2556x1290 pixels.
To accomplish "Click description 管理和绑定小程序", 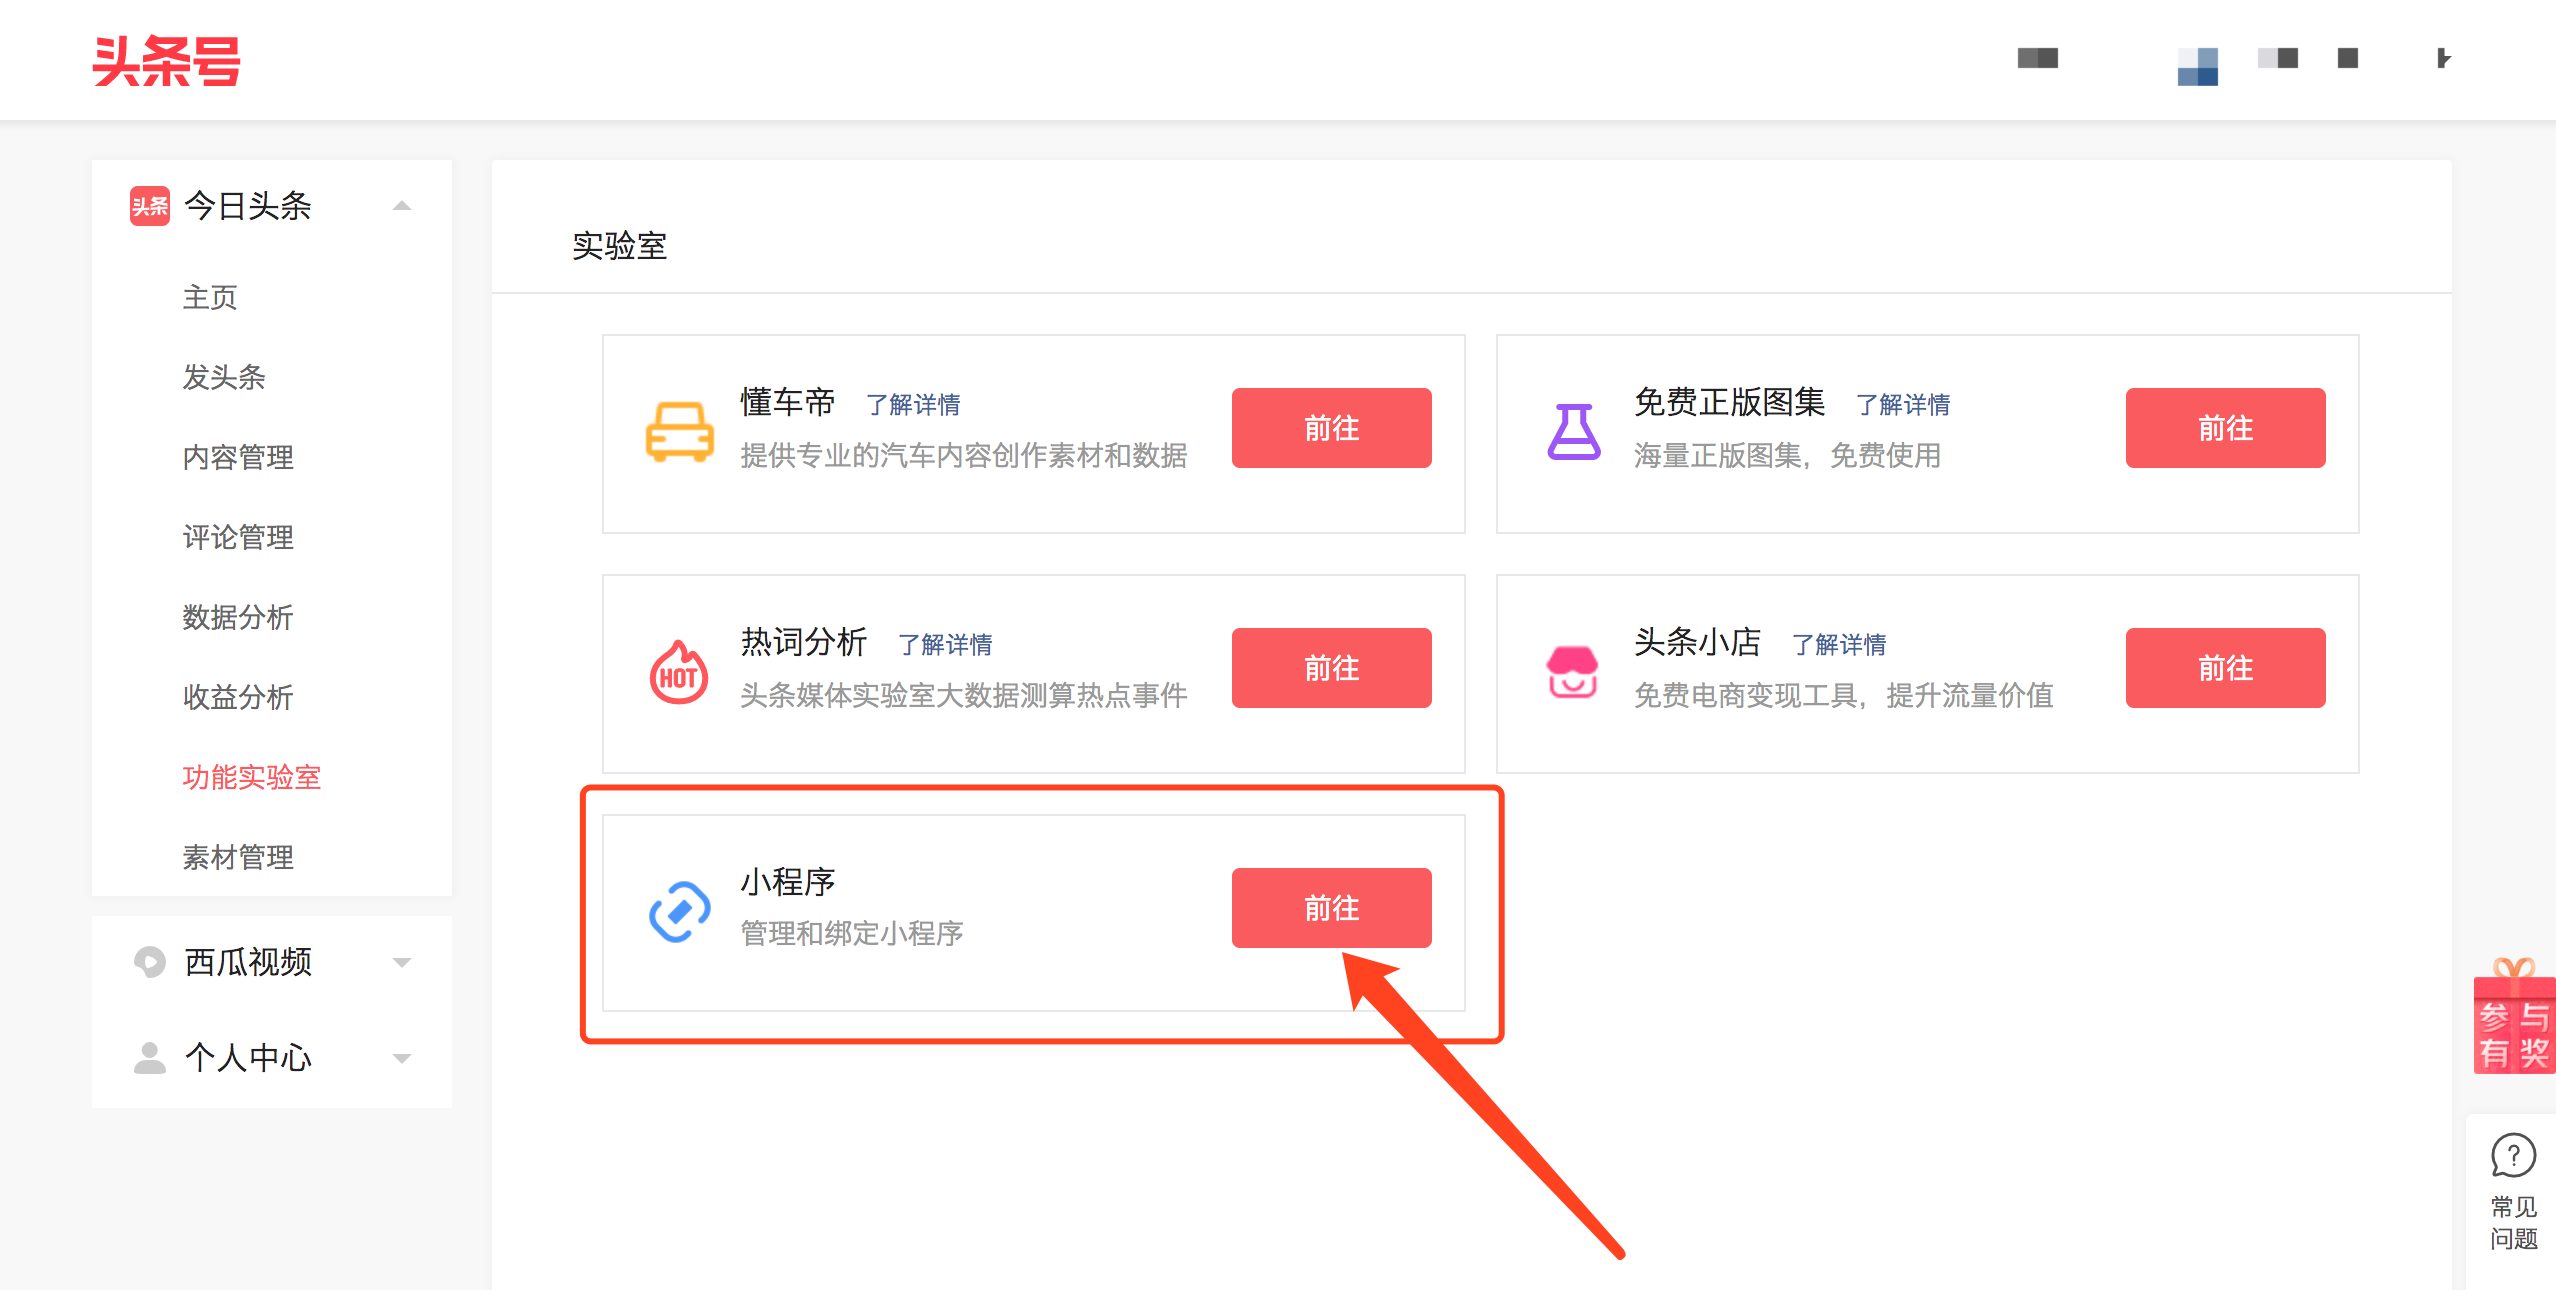I will tap(852, 933).
